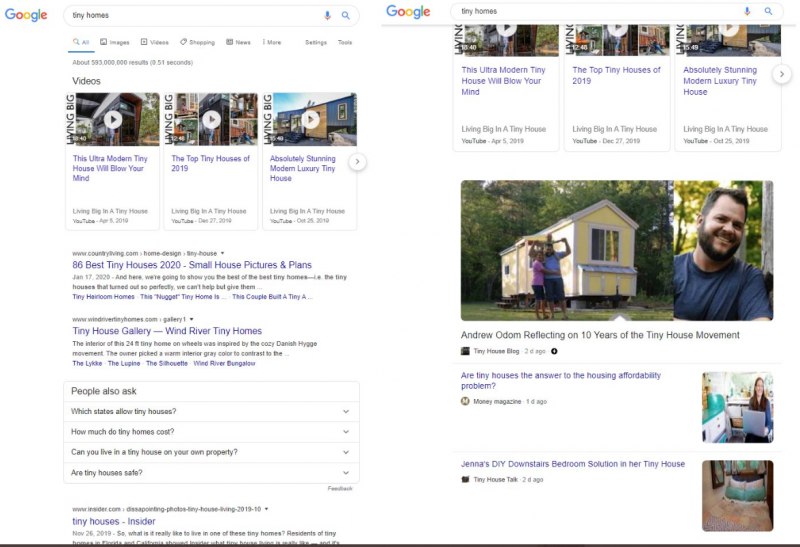Expand 'Which states allow tiny houses?' question
Screen dimensions: 800x547
(211, 411)
